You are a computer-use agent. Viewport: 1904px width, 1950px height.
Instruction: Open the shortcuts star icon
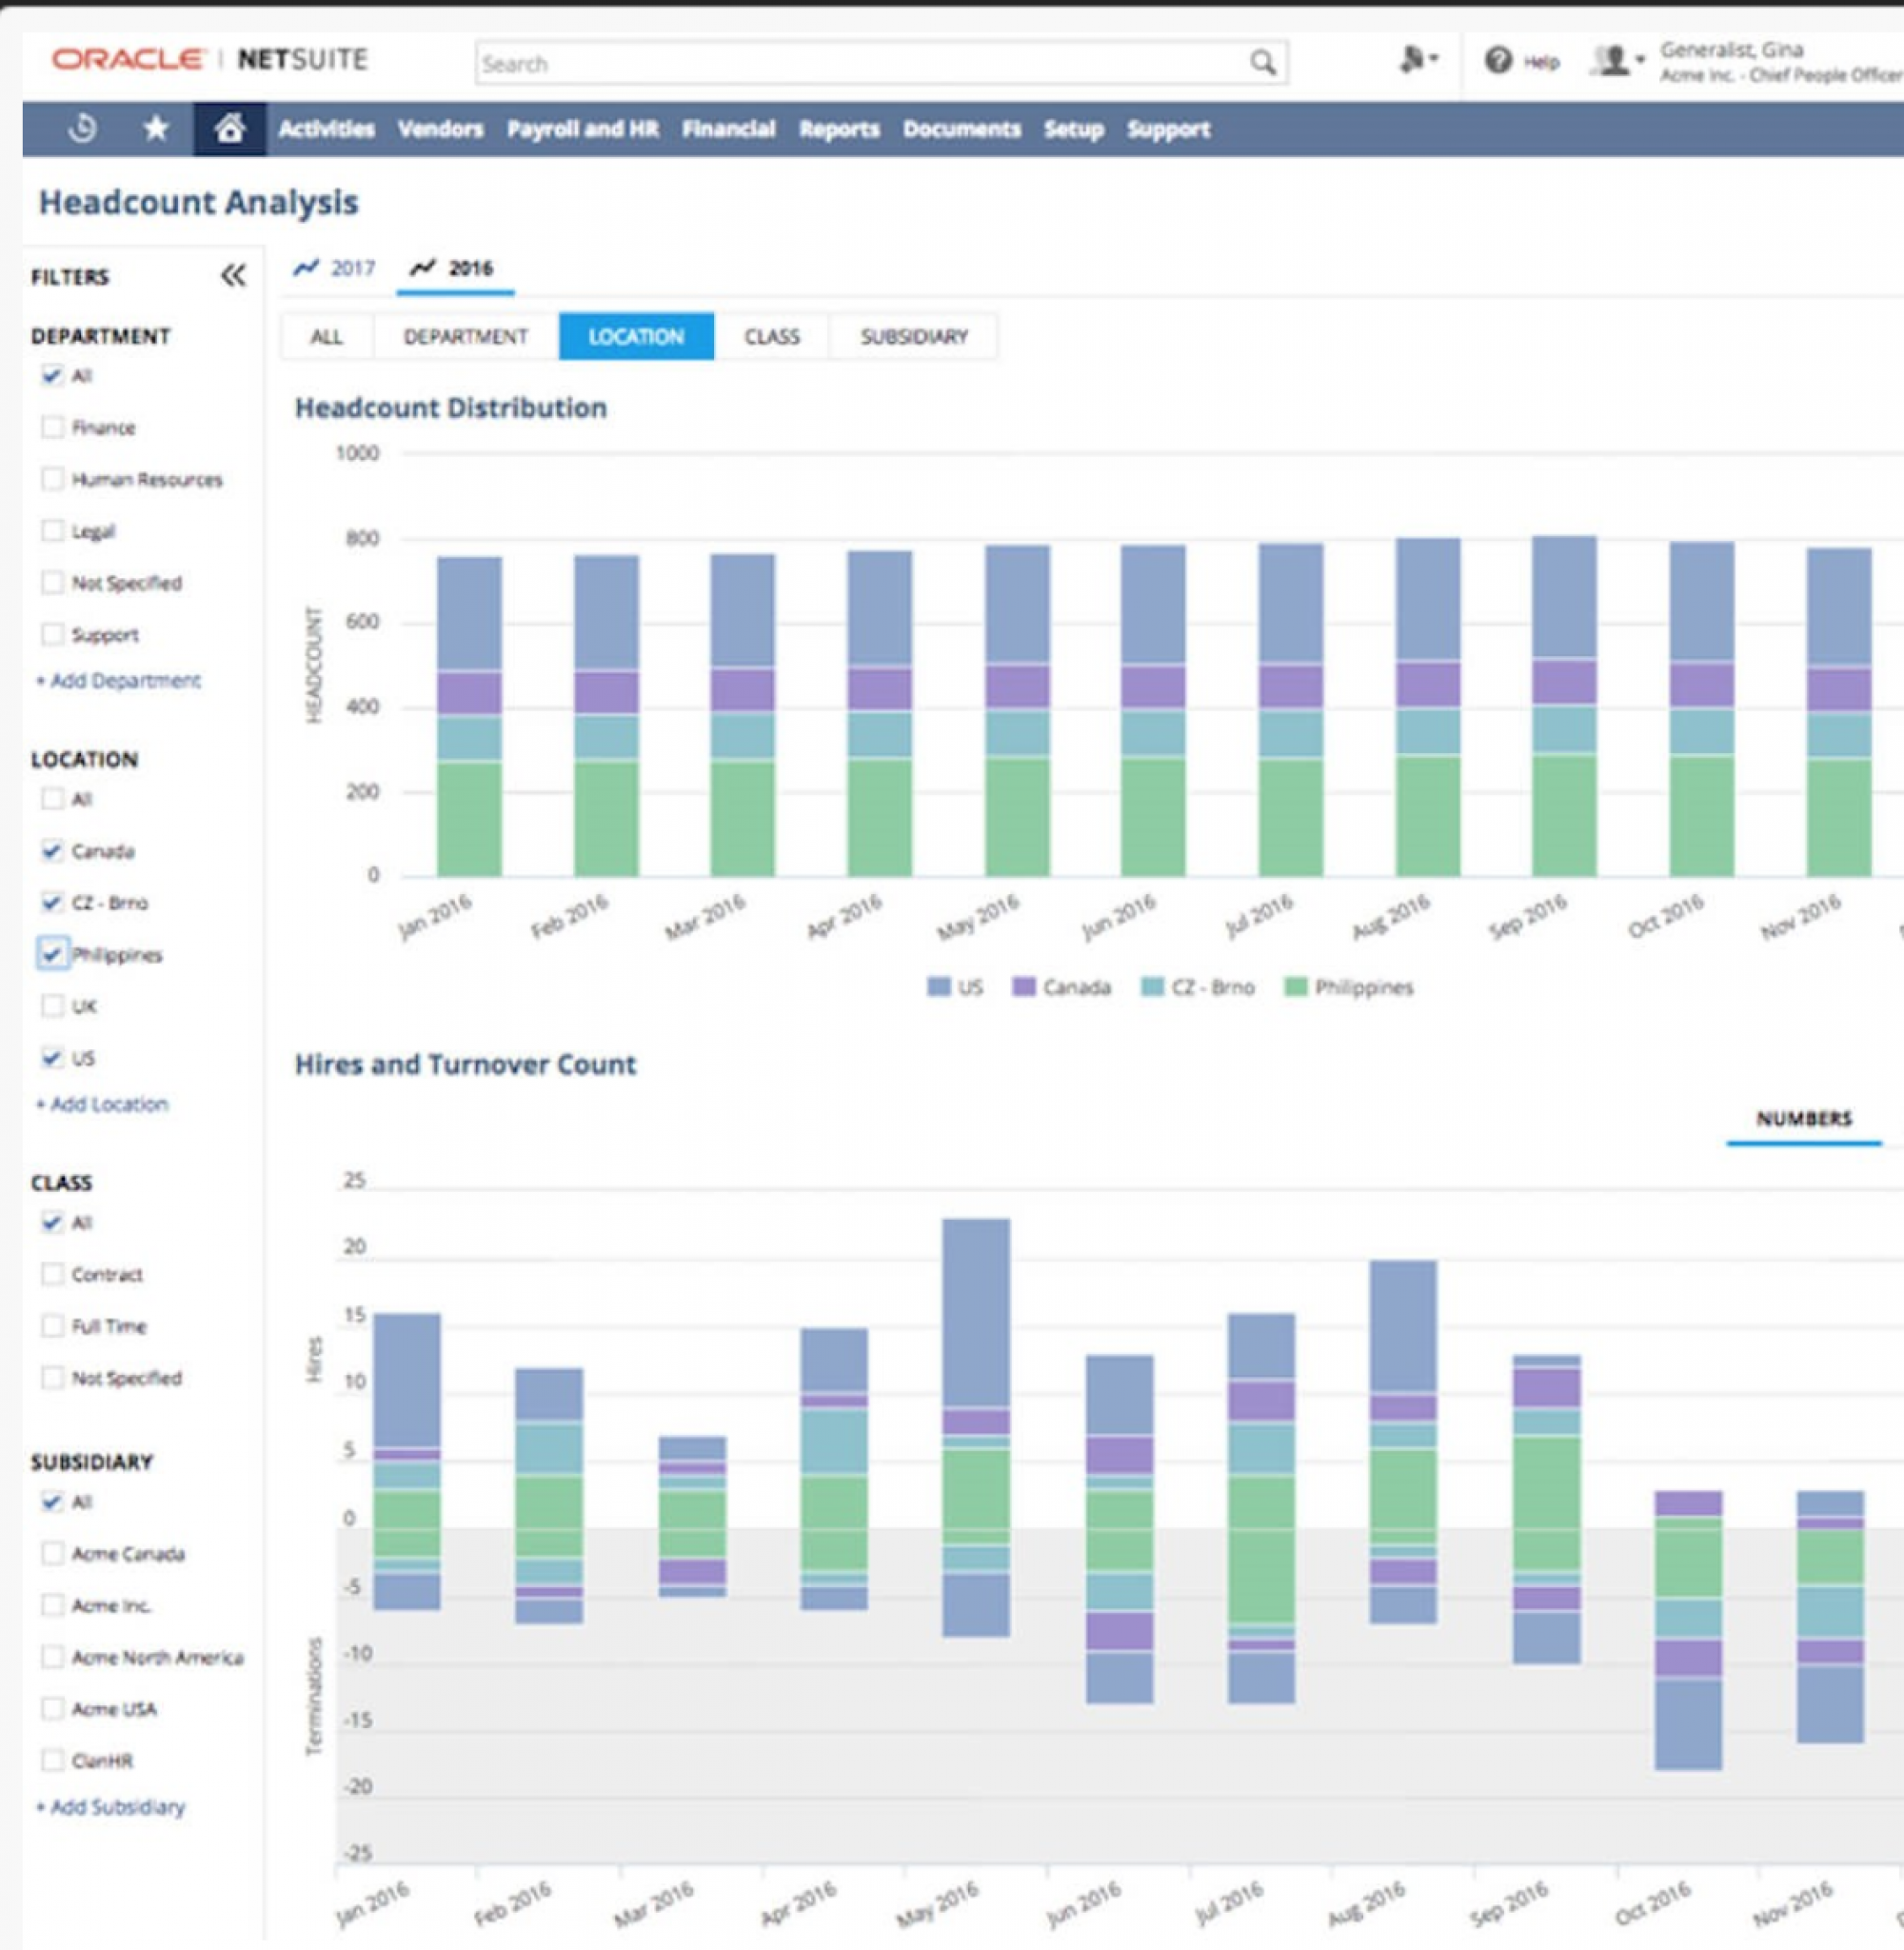(156, 128)
